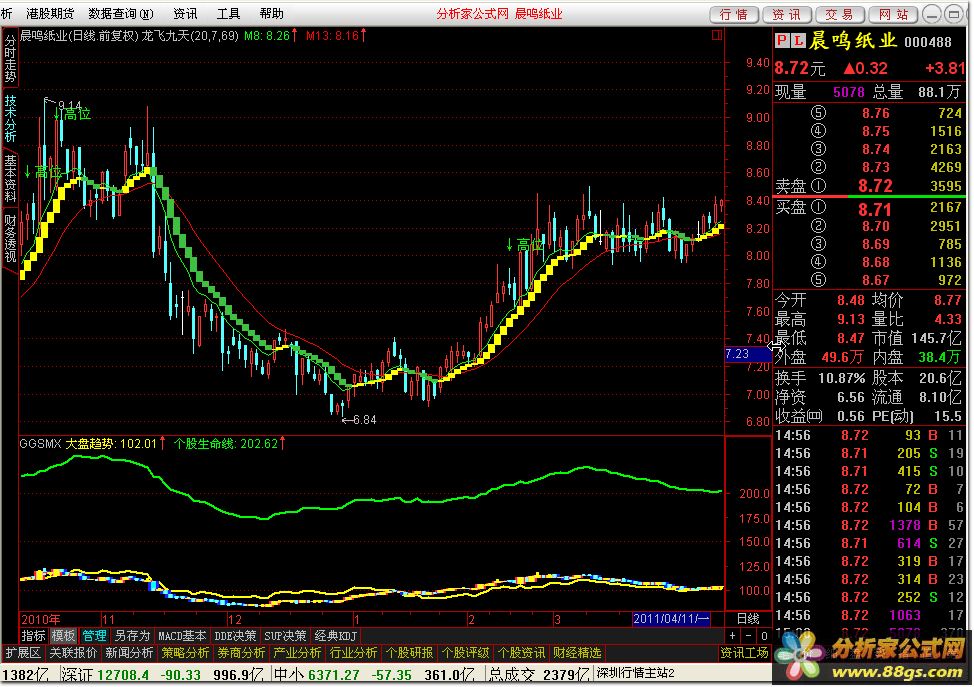Click the 行情 button at top right
The image size is (974, 687).
pyautogui.click(x=734, y=14)
